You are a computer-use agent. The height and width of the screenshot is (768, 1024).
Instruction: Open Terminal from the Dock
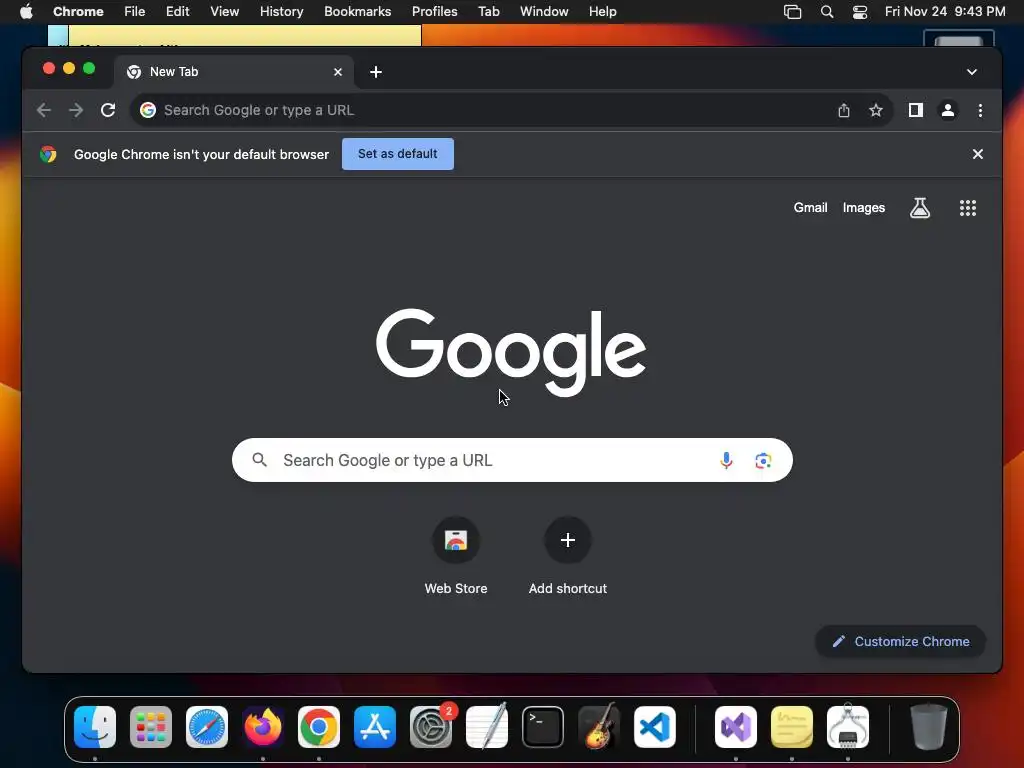pos(543,727)
